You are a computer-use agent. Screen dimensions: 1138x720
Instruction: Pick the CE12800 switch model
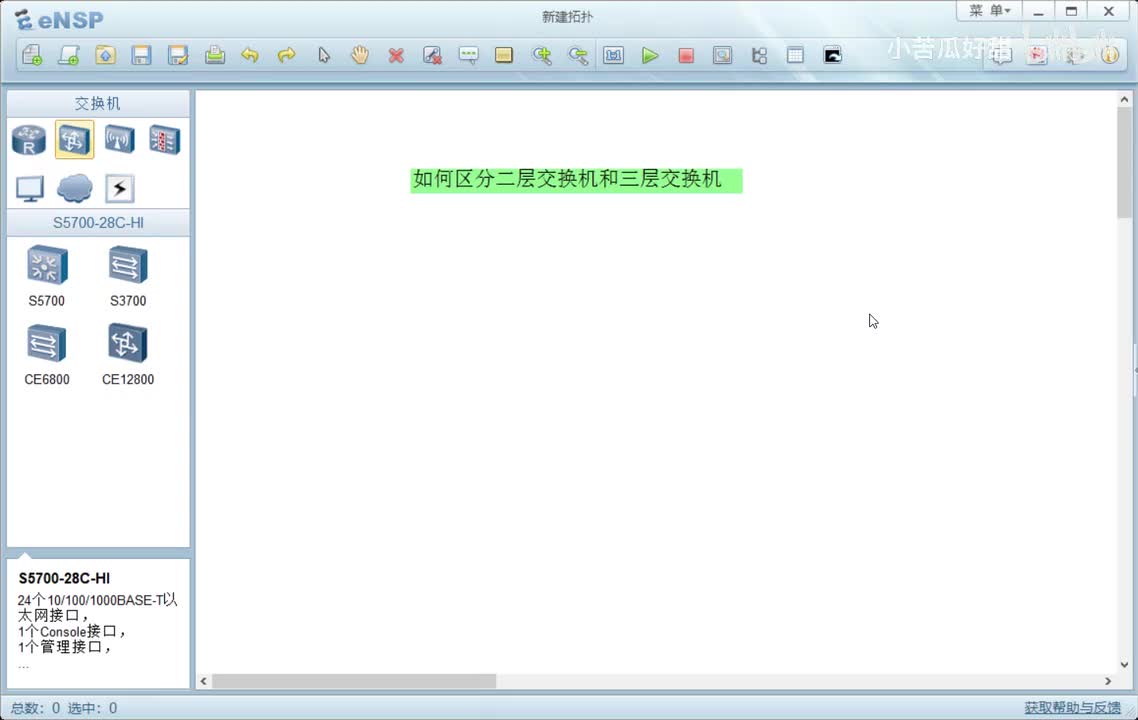[x=128, y=355]
